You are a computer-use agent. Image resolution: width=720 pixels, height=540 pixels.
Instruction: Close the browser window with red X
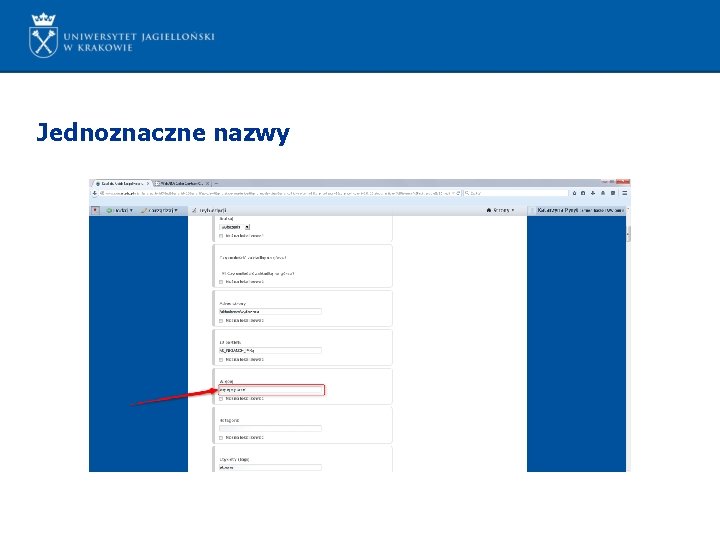point(623,182)
